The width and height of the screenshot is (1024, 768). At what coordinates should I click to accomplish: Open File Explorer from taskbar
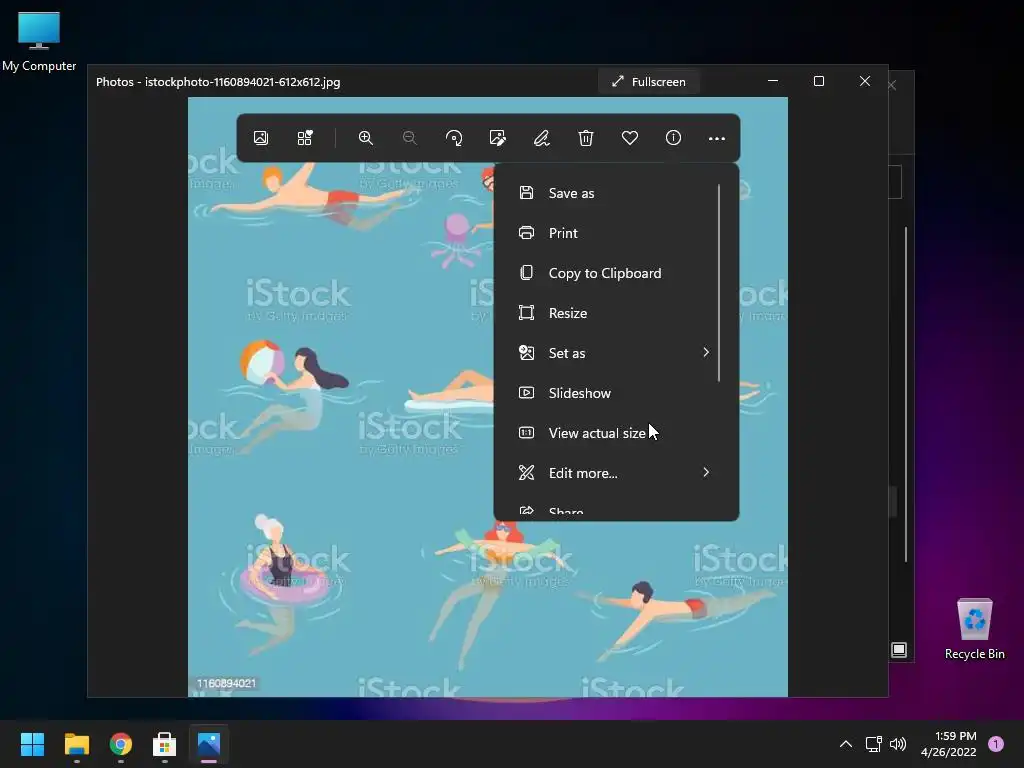(x=76, y=744)
